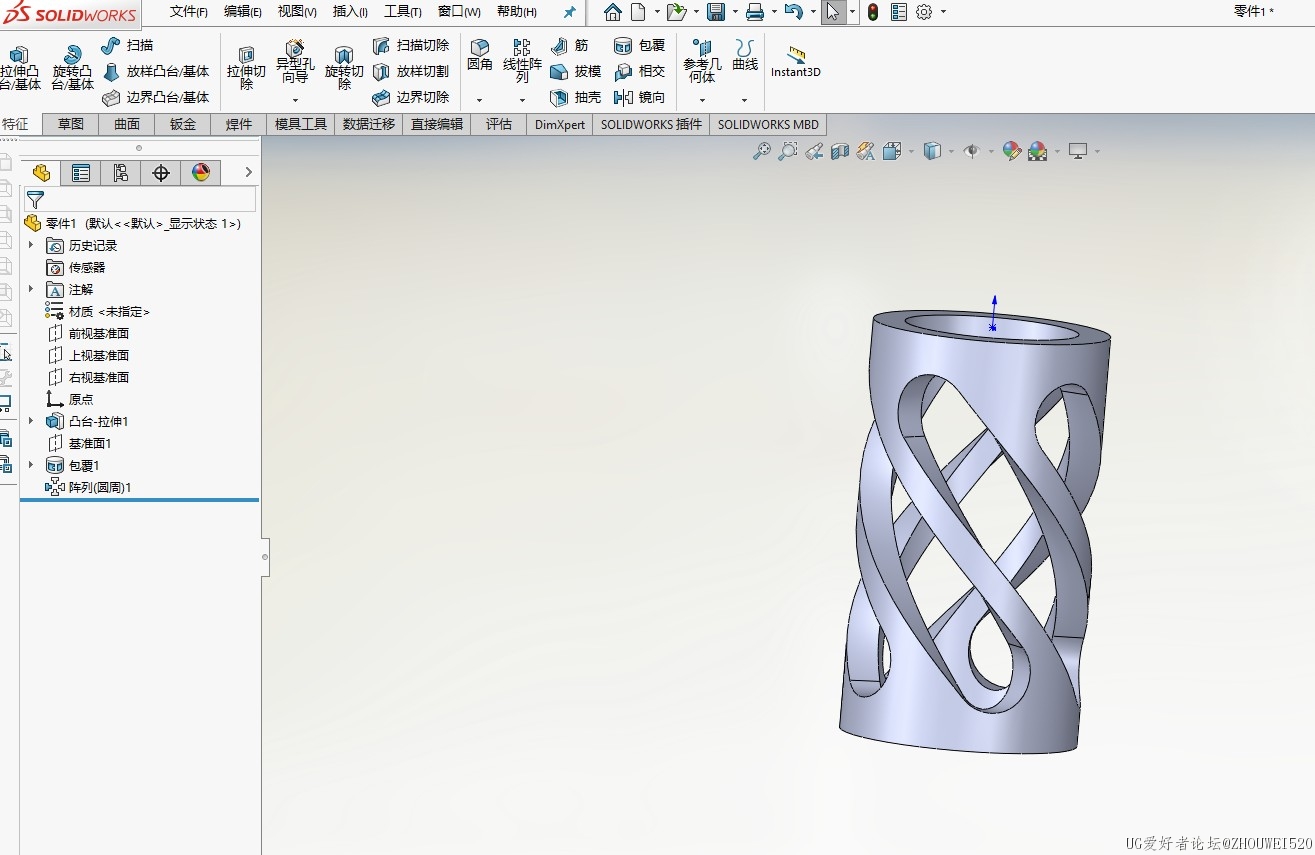
Task: Select the 拔模 draft tool
Action: click(x=576, y=71)
